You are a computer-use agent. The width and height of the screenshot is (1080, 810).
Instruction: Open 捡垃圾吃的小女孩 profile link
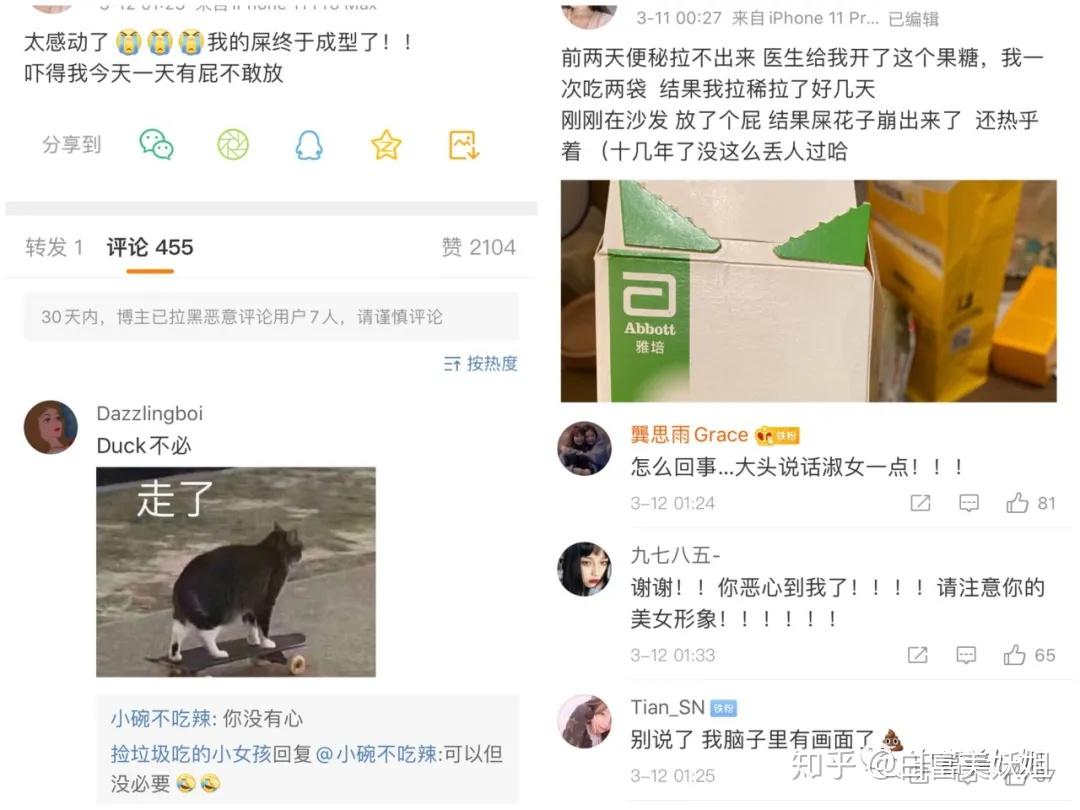coord(191,754)
